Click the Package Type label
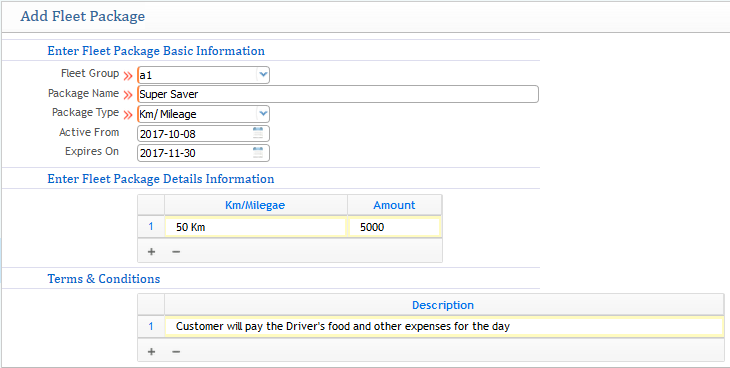The width and height of the screenshot is (730, 368). pyautogui.click(x=85, y=113)
